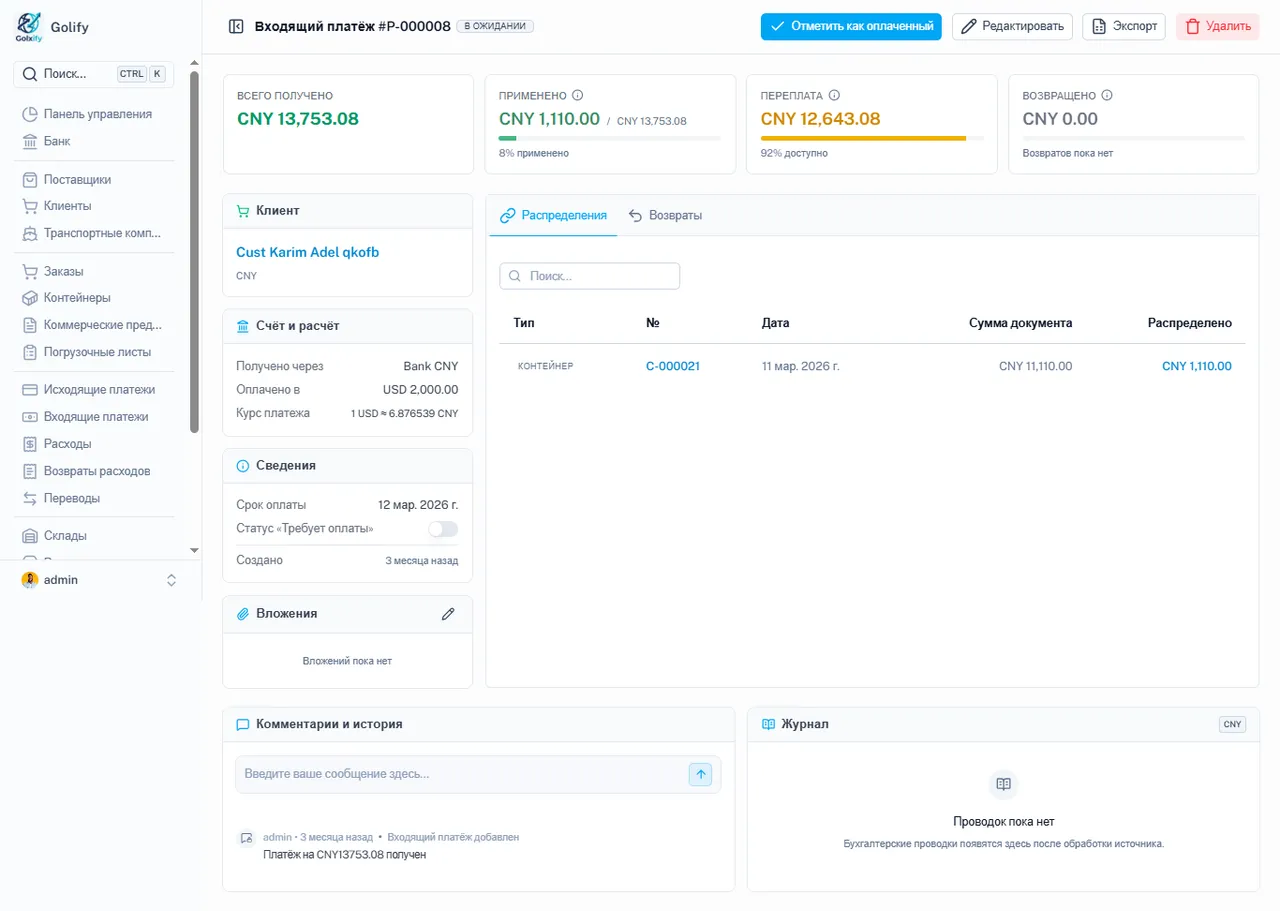Click pencil icon to edit Вложения
Image resolution: width=1280 pixels, height=911 pixels.
[448, 614]
